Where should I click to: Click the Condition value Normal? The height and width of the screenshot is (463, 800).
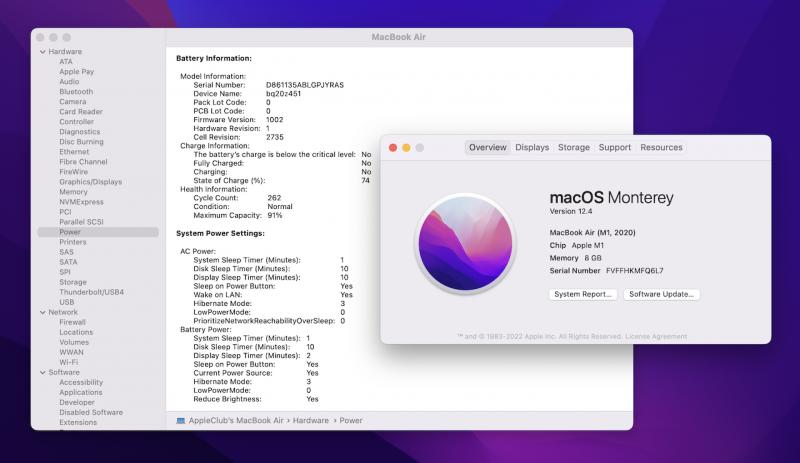pos(280,207)
